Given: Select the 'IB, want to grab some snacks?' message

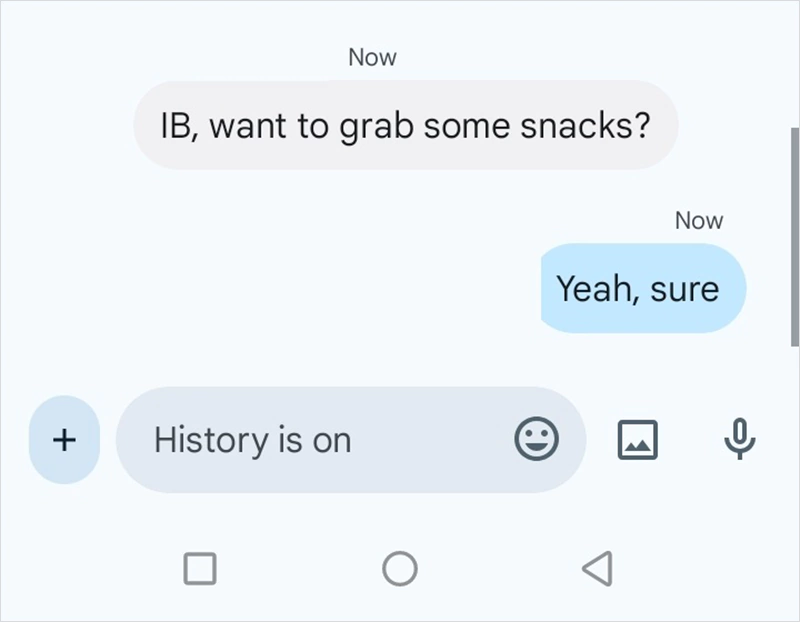Looking at the screenshot, I should [405, 126].
